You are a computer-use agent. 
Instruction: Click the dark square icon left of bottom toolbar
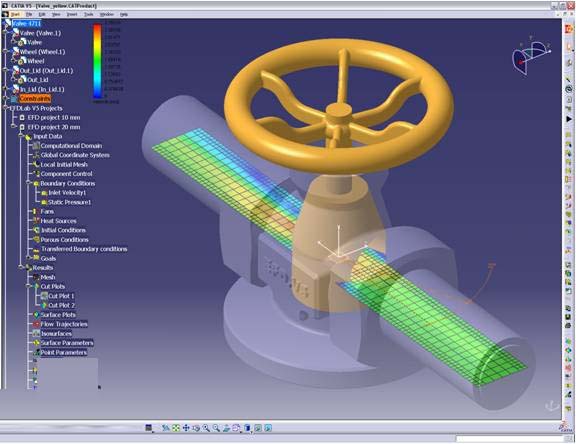click(148, 427)
